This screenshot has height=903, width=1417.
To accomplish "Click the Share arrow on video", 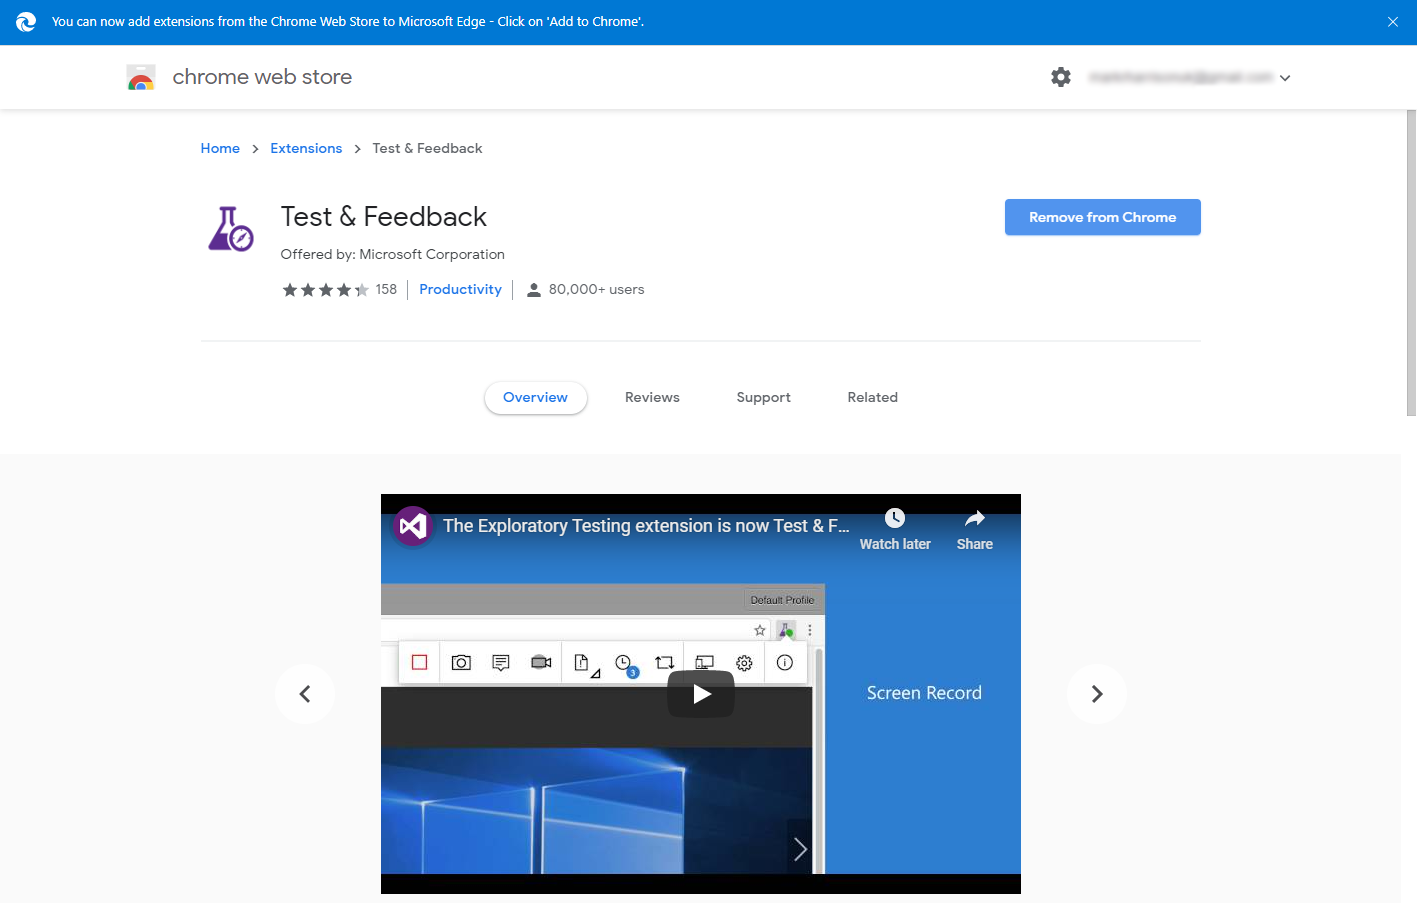I will click(974, 519).
